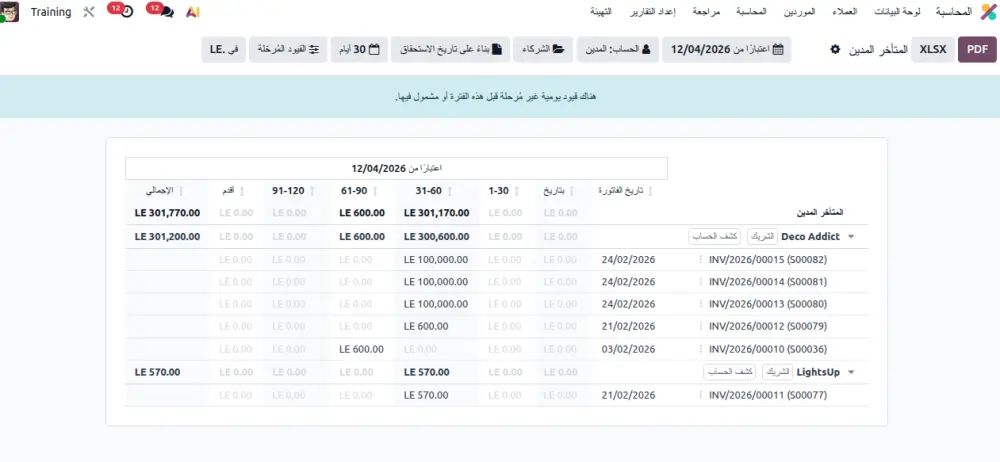Viewport: 1000px width, 462px height.
Task: Click the three-dot menu for INV/2026/00012
Action: tap(700, 327)
